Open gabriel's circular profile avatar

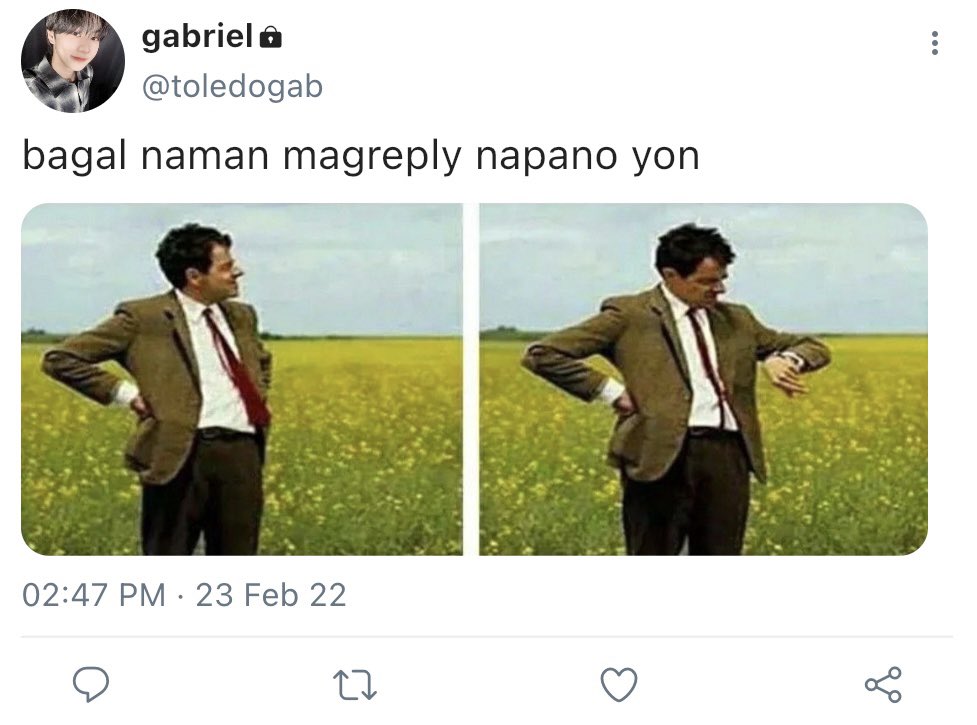[x=73, y=61]
